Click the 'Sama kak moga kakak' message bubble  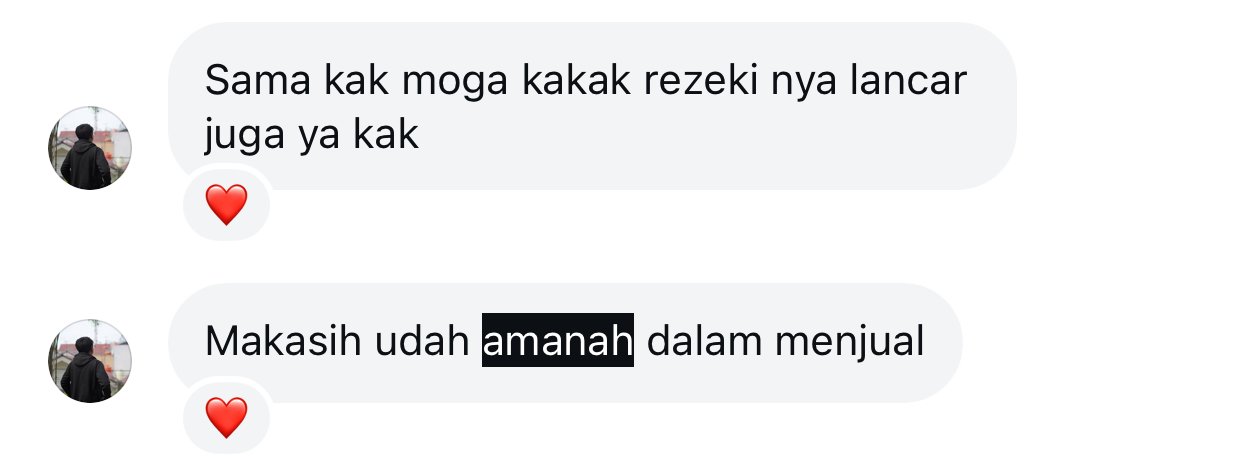592,106
